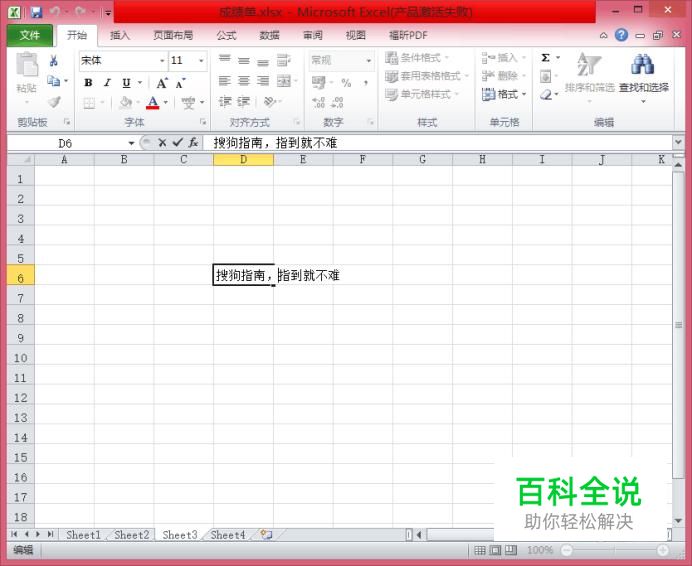Screen dimensions: 692x566
Task: Click the AutoSum sigma icon
Action: (x=545, y=58)
